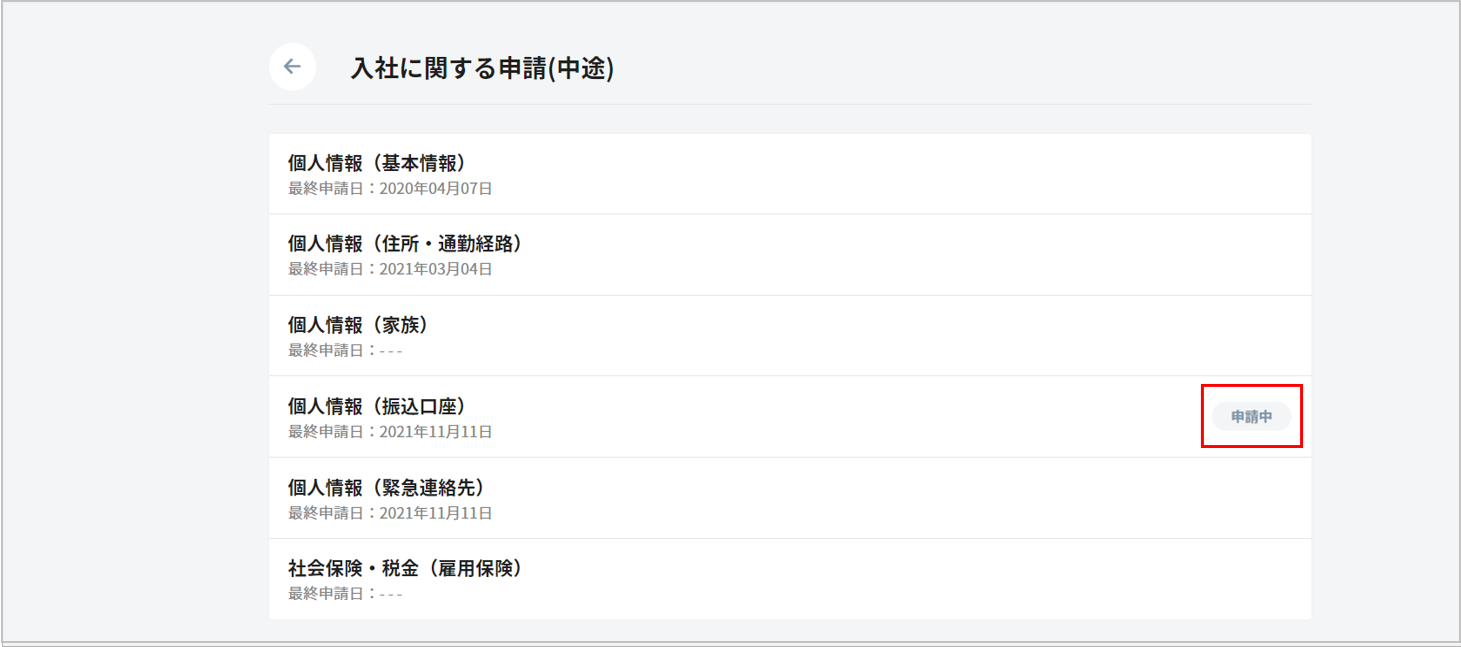The width and height of the screenshot is (1461, 647).
Task: Click 最終申請日 label under 緊急連絡先 entry
Action: click(x=328, y=513)
